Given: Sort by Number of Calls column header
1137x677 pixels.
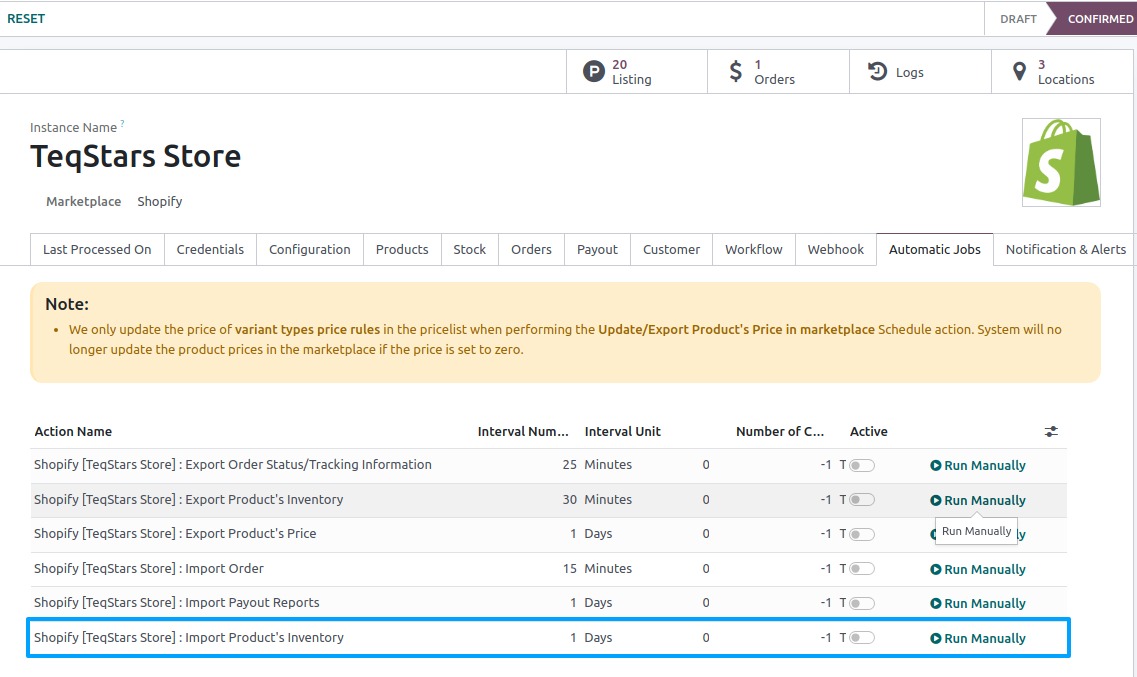Looking at the screenshot, I should click(780, 431).
